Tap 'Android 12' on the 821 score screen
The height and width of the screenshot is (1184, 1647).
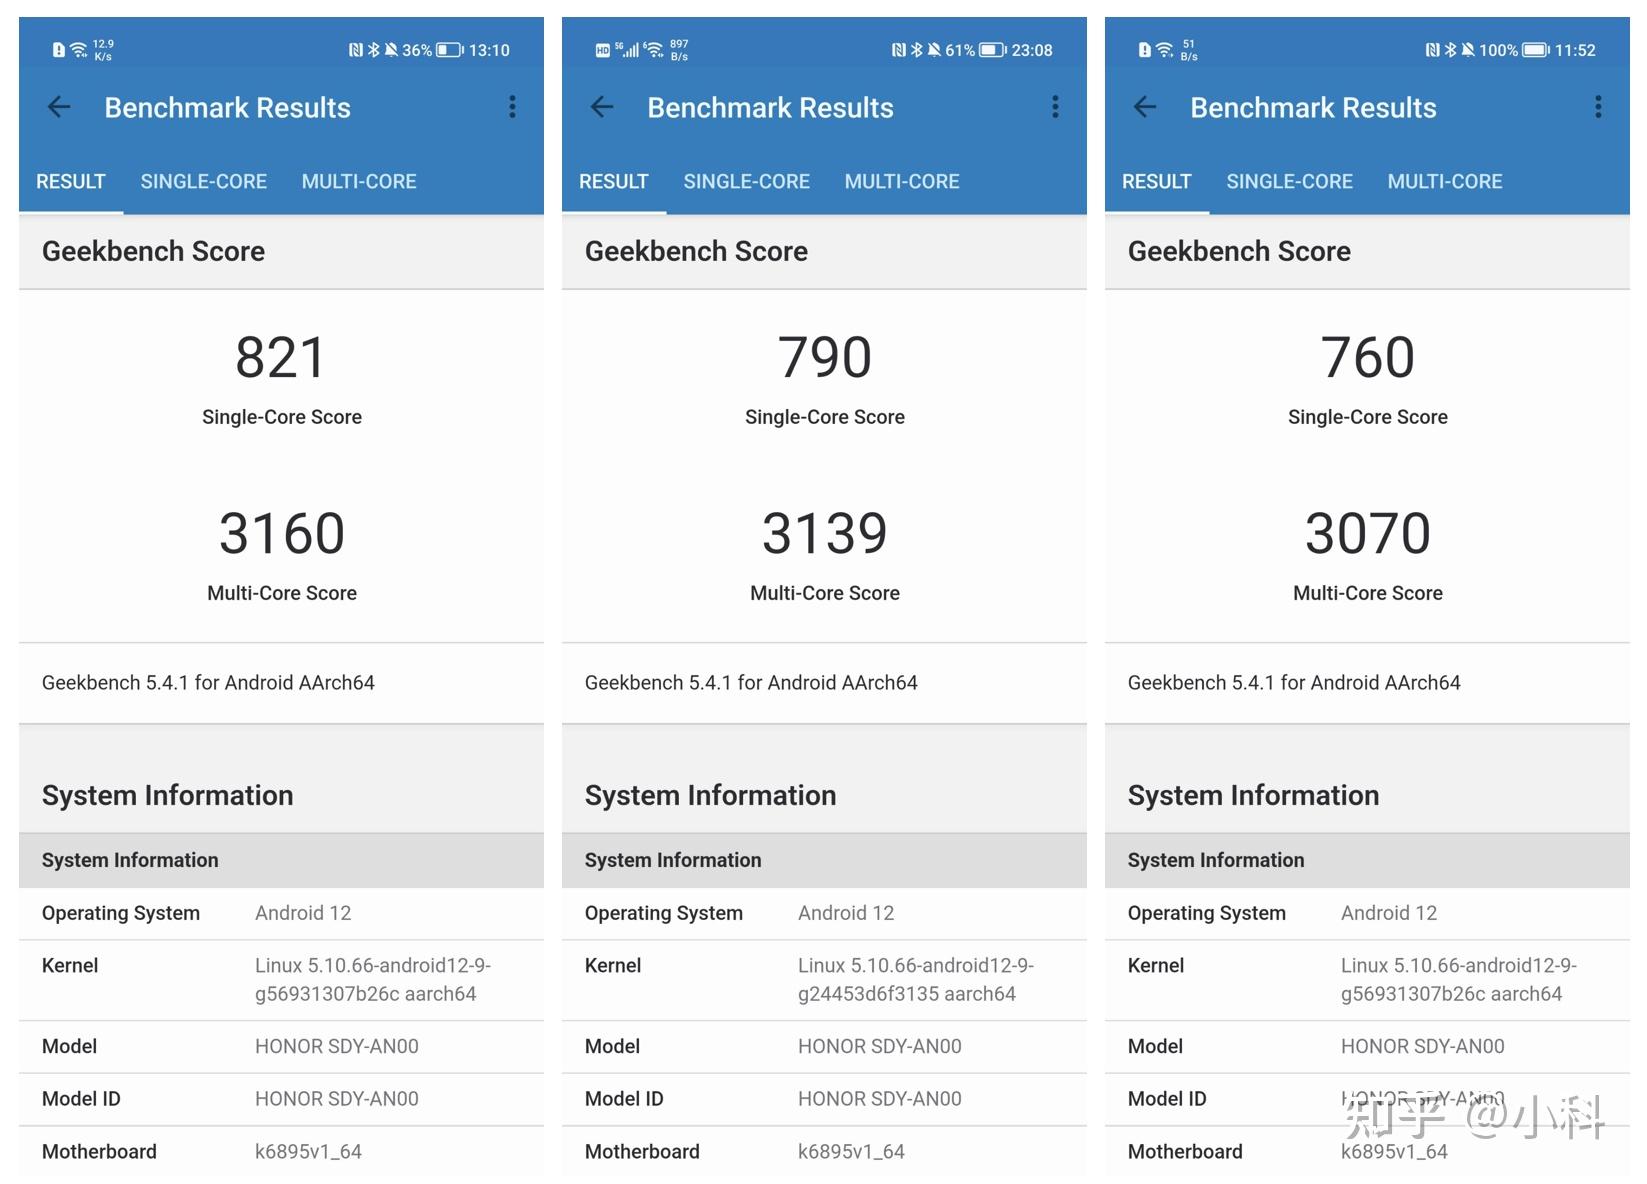point(303,913)
